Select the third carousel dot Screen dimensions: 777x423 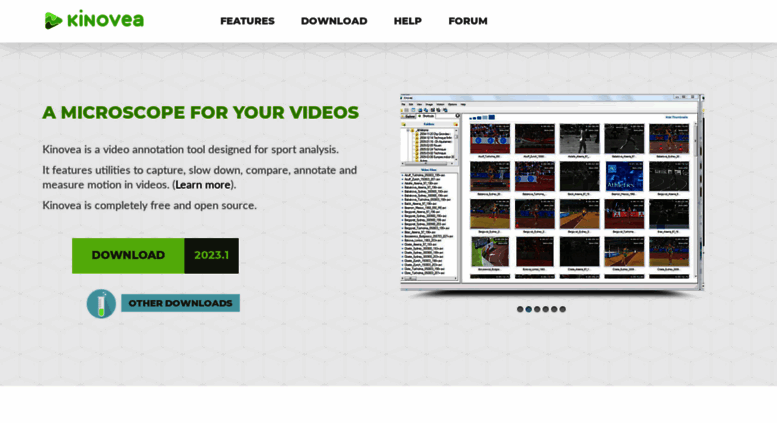(x=537, y=309)
